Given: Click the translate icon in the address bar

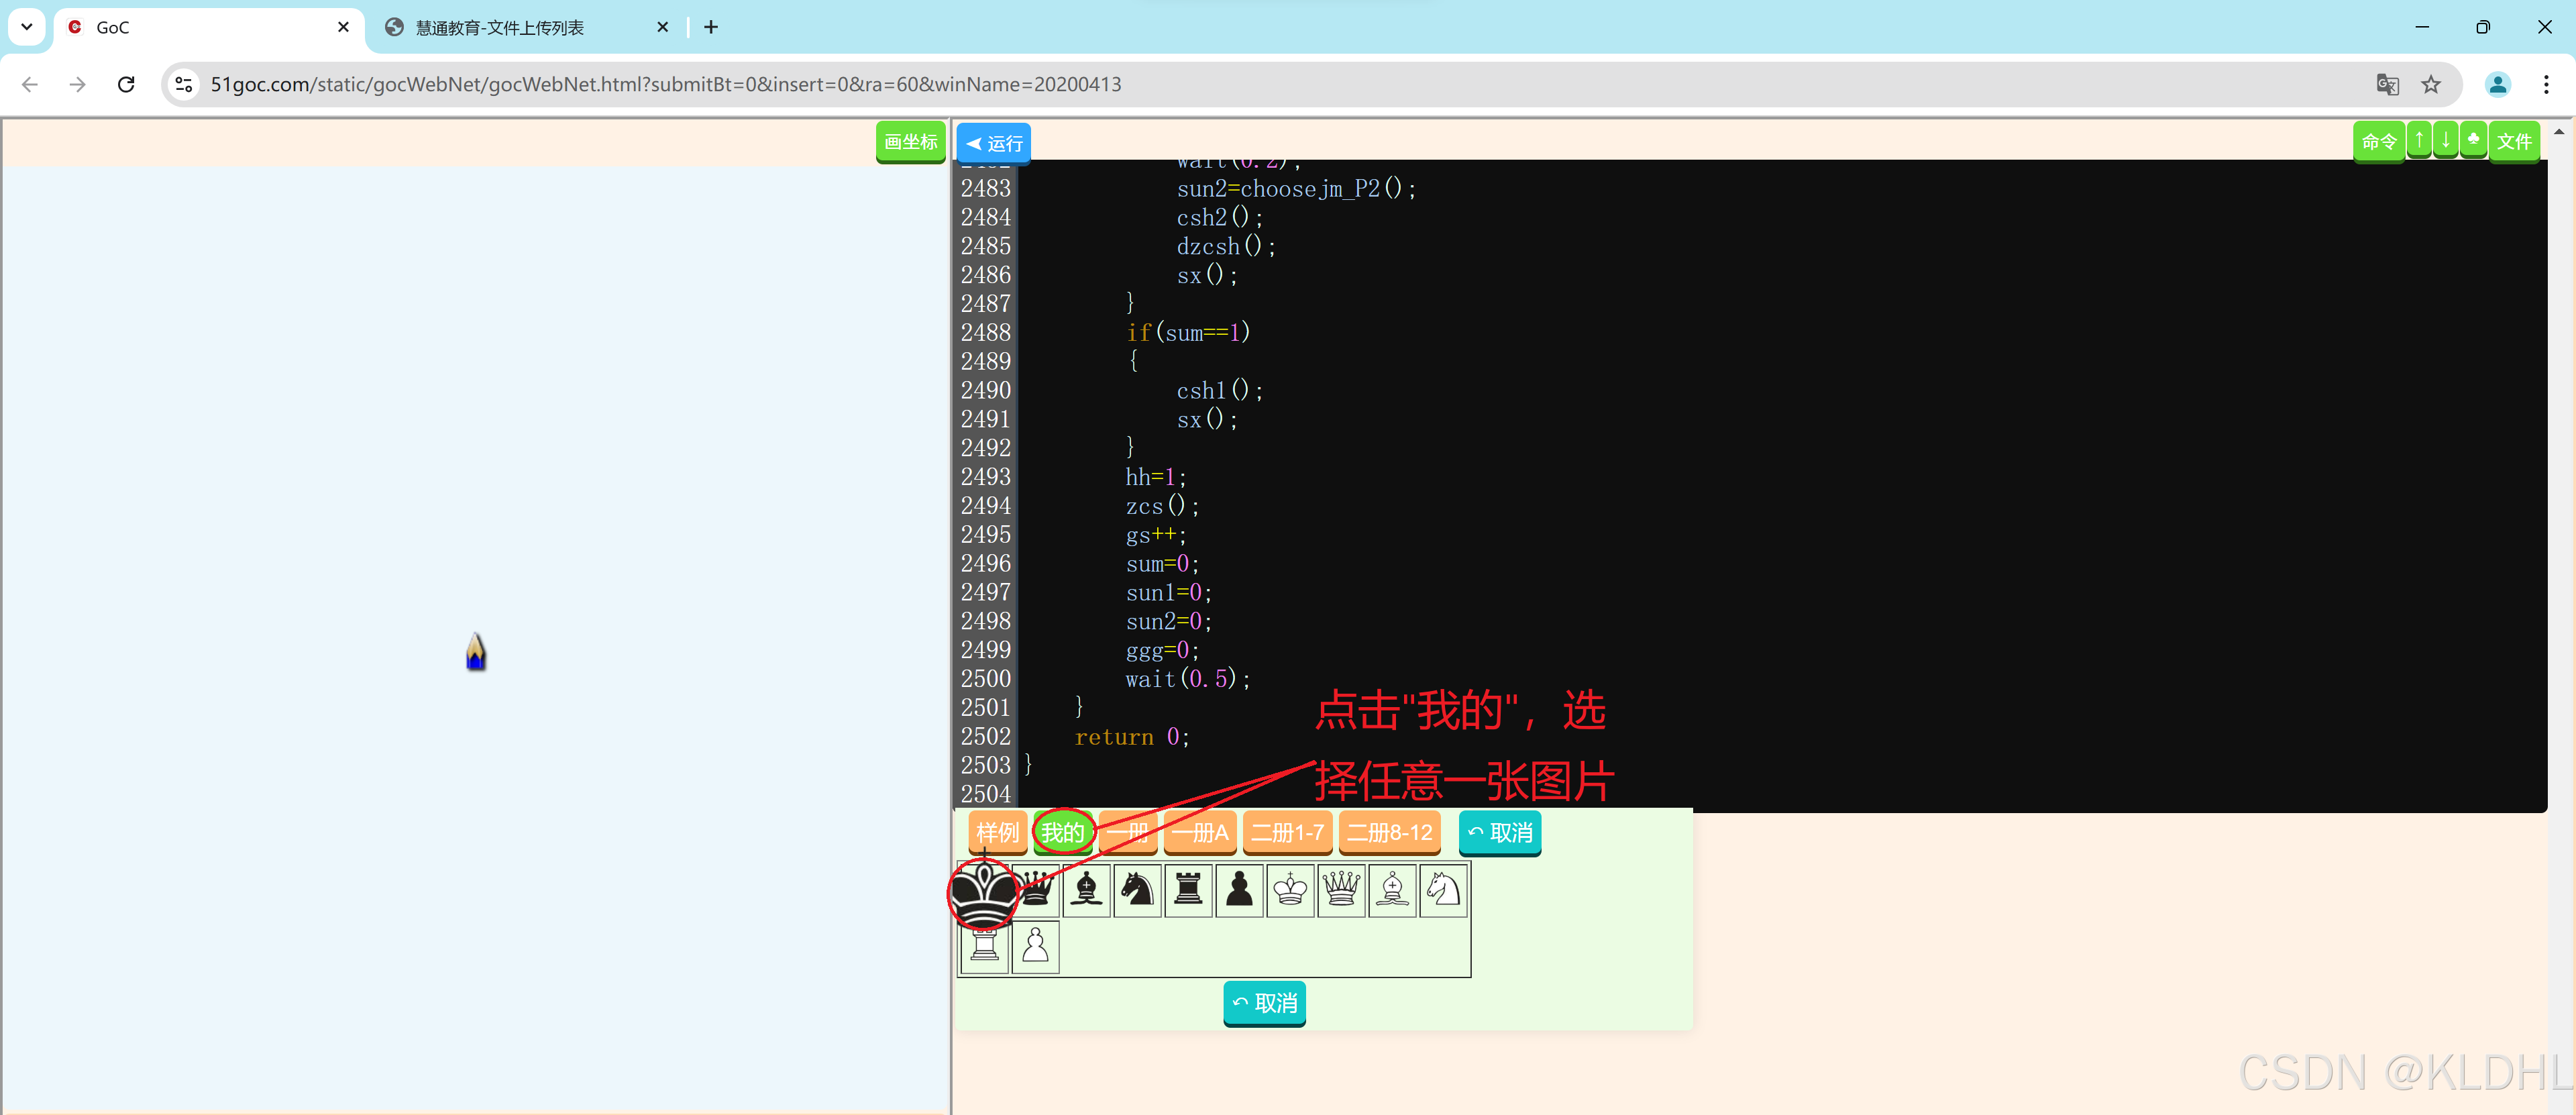Looking at the screenshot, I should point(2387,84).
